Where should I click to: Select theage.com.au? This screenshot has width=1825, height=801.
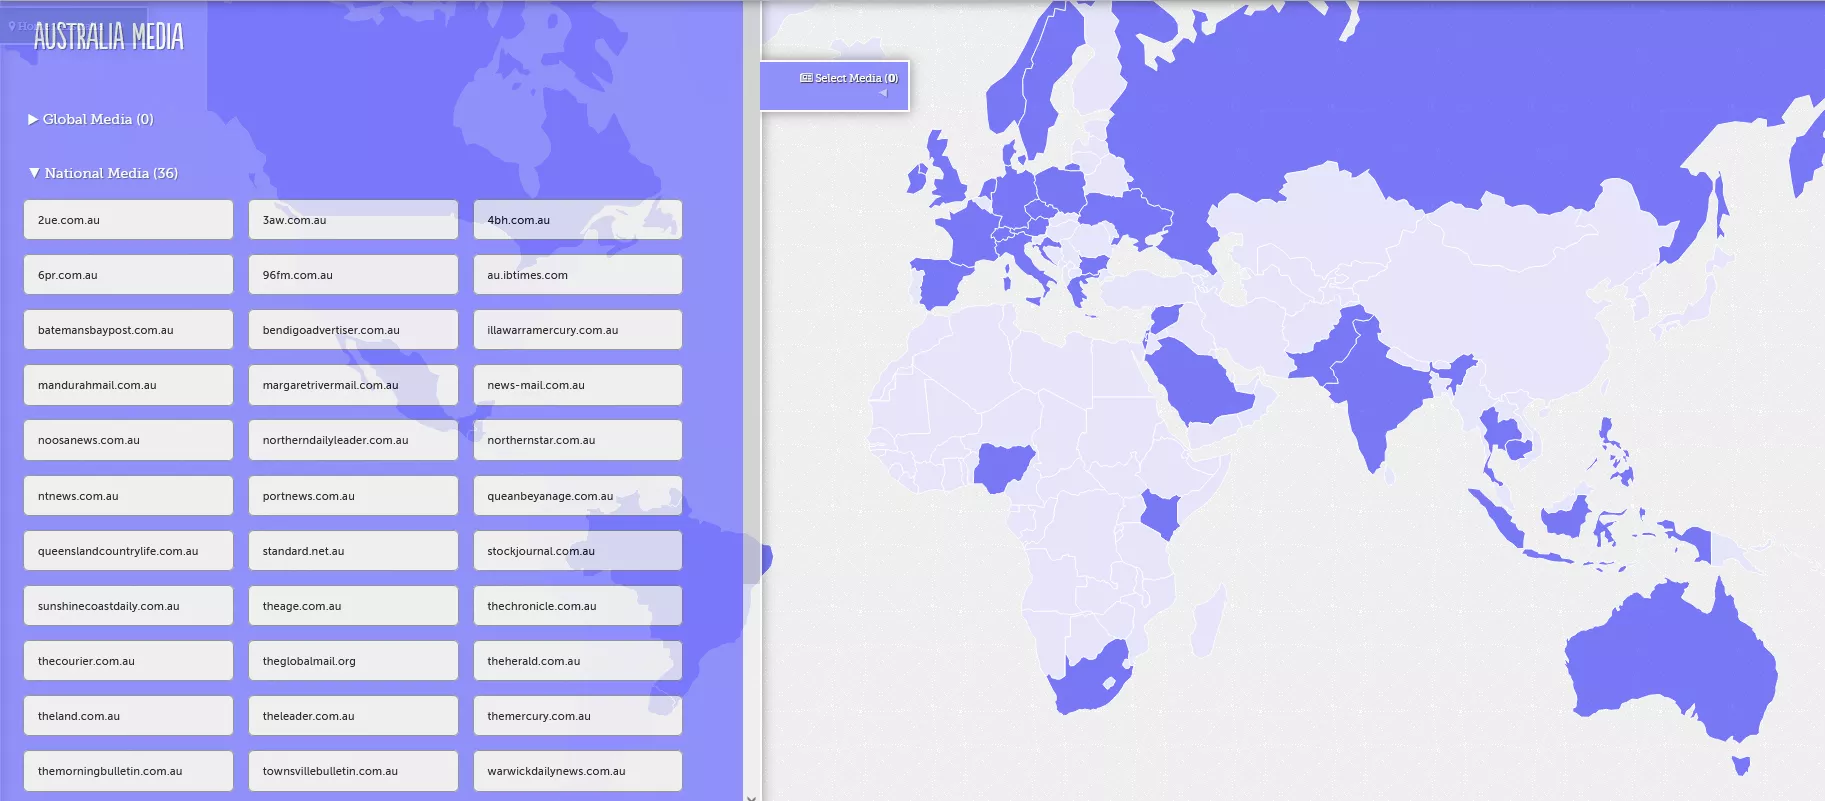[x=353, y=606]
